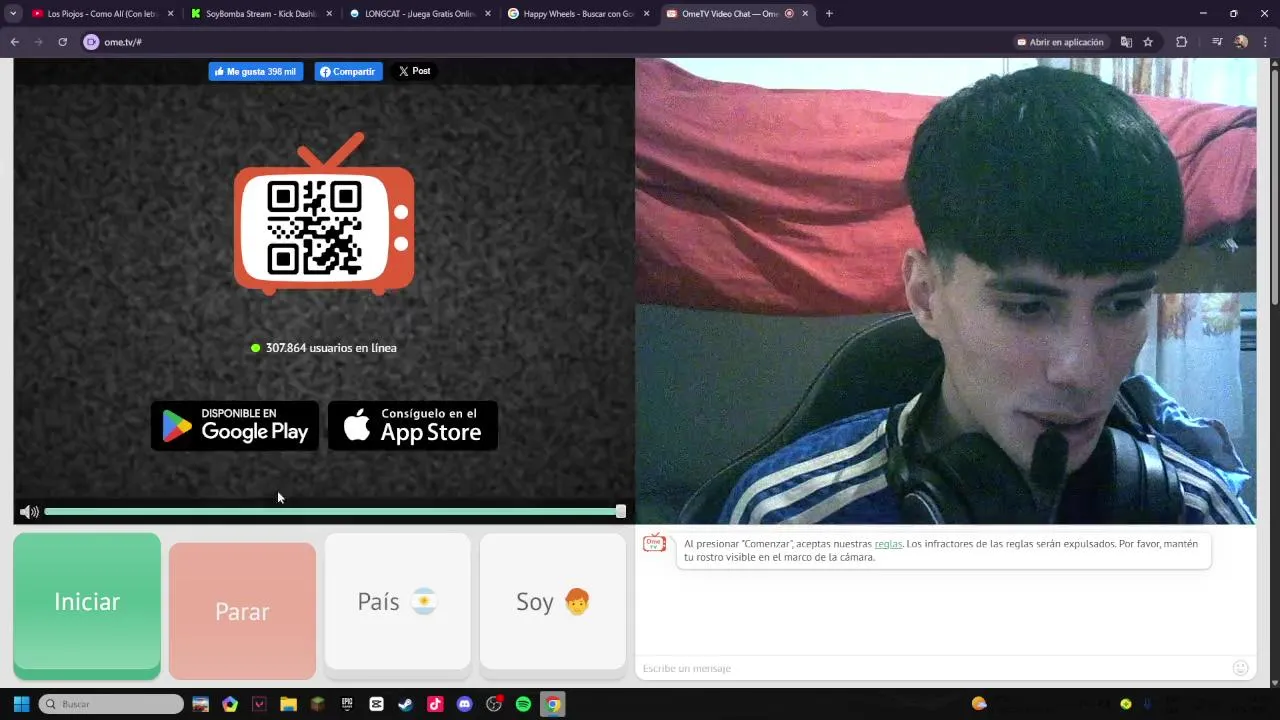Click the X Post button
1280x720 pixels.
(414, 71)
